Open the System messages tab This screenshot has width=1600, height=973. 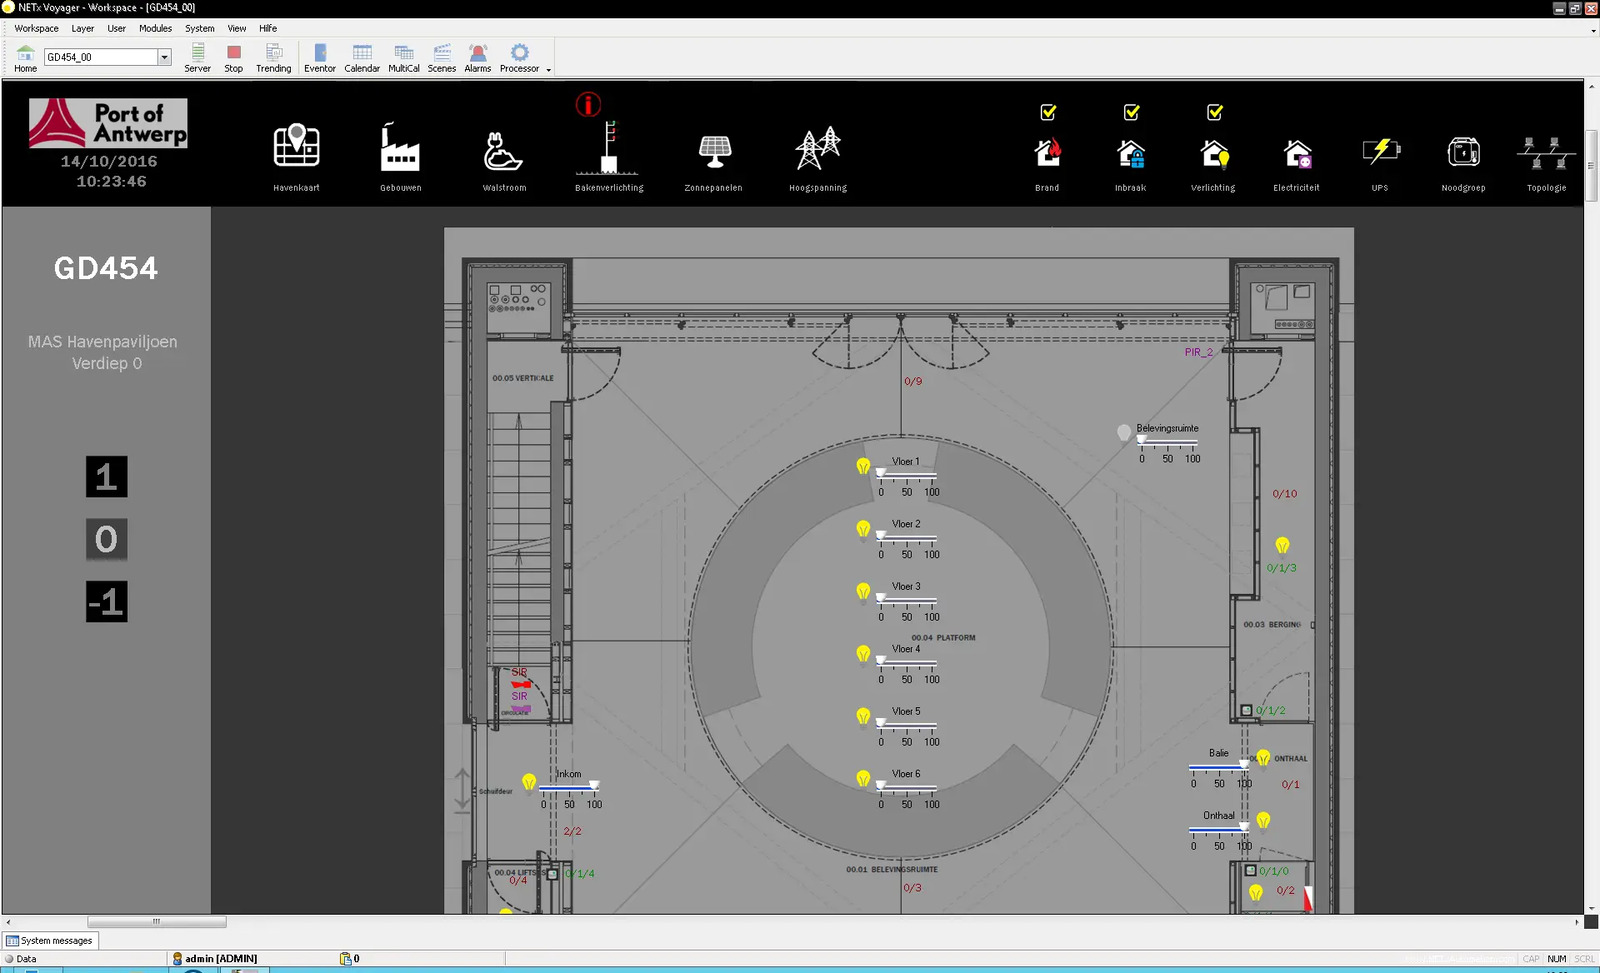pos(50,940)
